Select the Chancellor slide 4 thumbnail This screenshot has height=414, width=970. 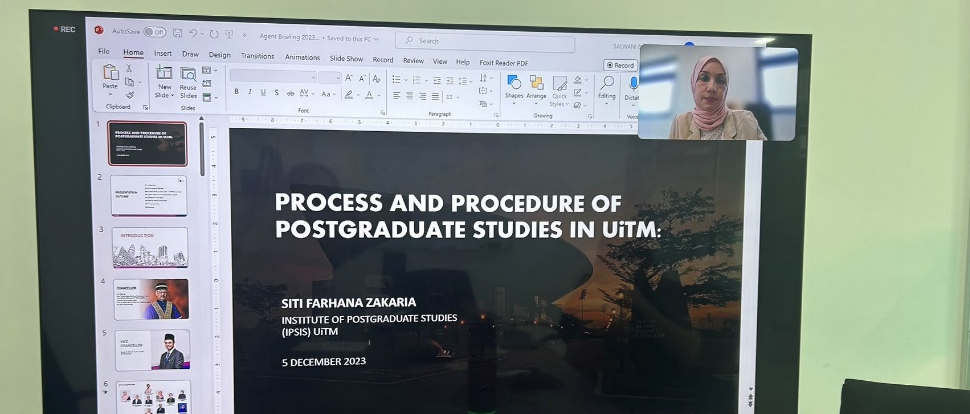(152, 300)
